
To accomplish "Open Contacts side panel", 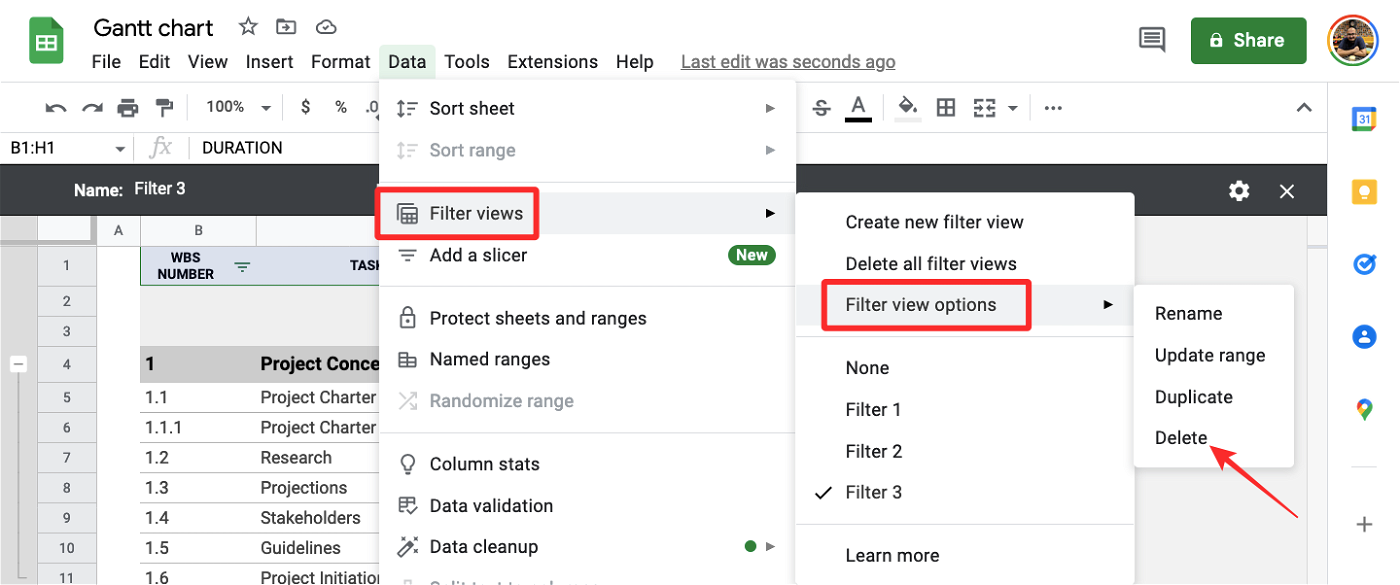I will click(1364, 337).
